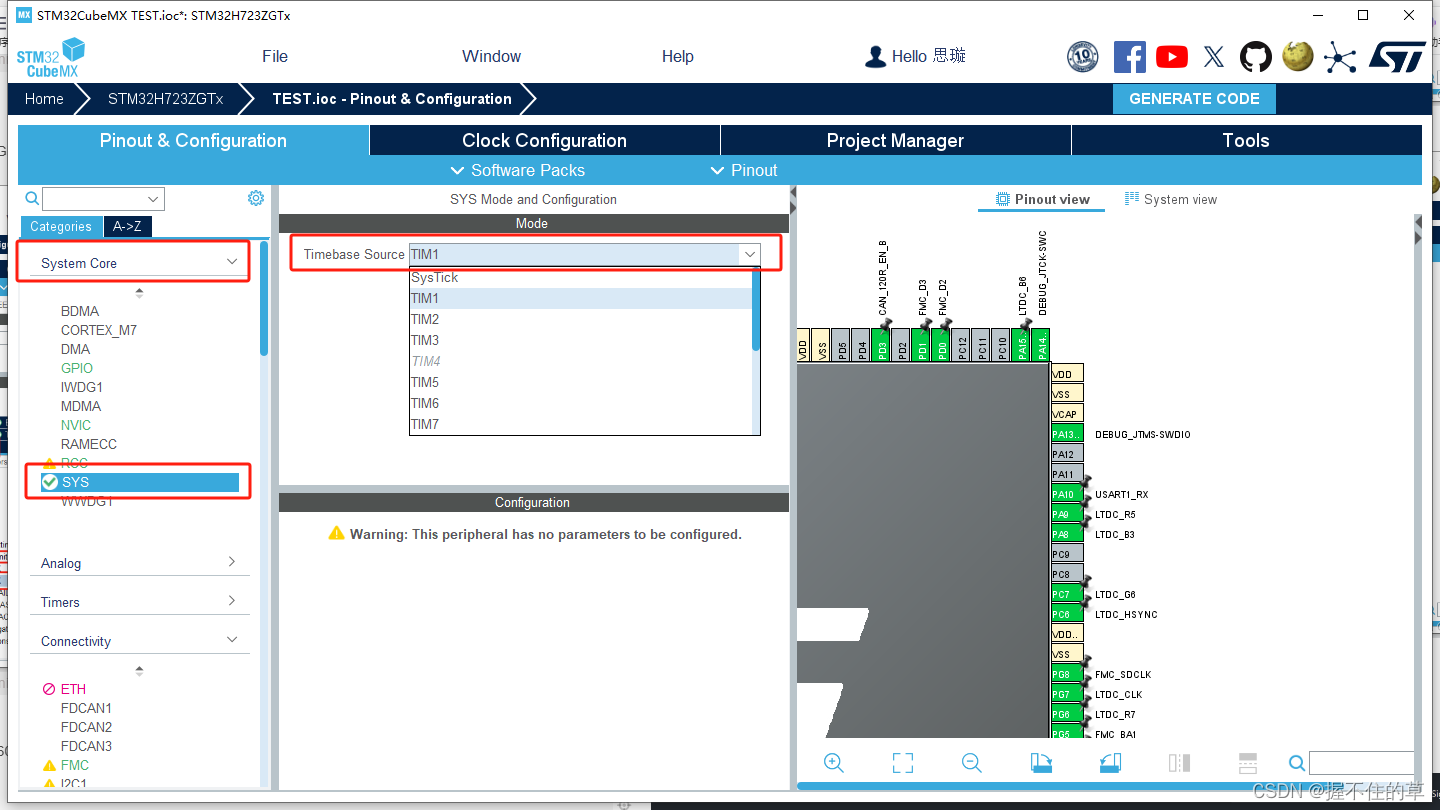Open Timebase Source combo box

click(x=585, y=254)
